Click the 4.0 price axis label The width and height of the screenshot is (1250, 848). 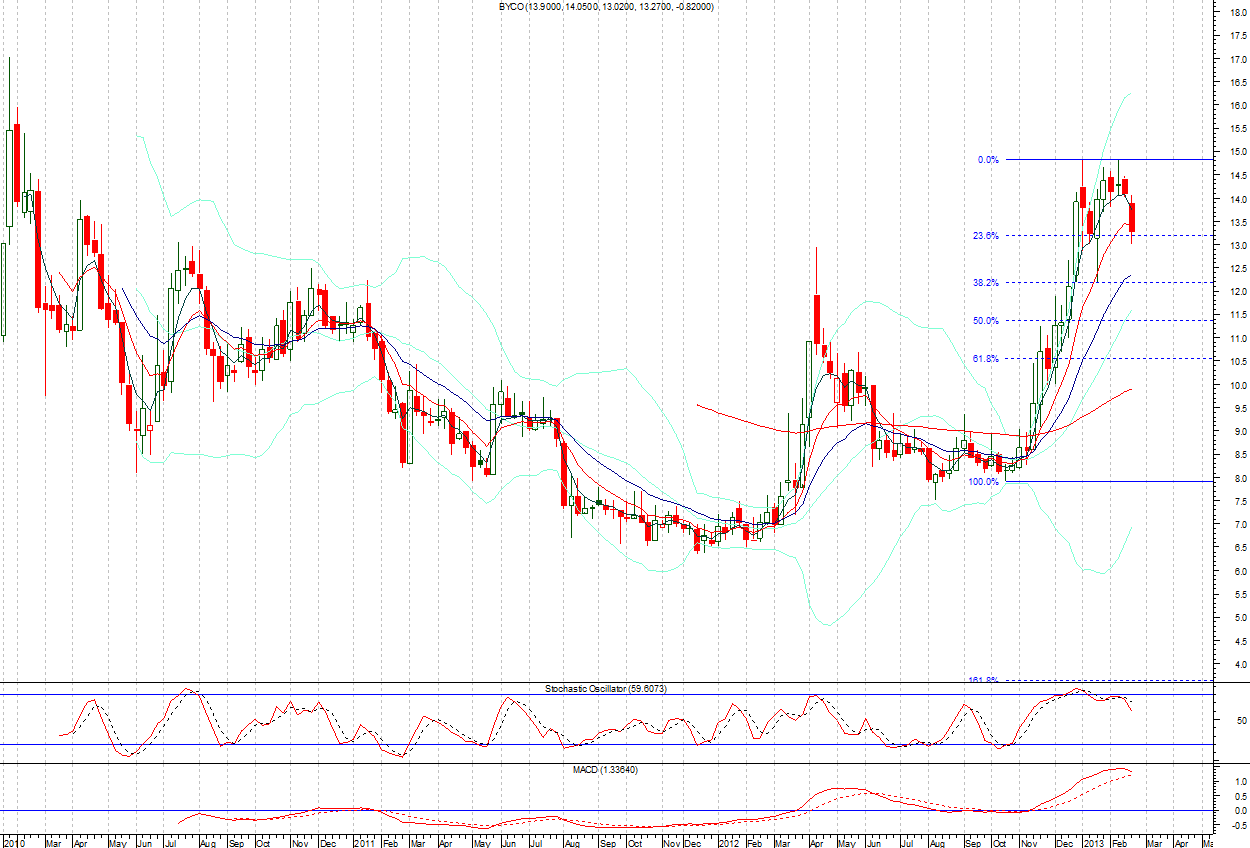pyautogui.click(x=1236, y=664)
